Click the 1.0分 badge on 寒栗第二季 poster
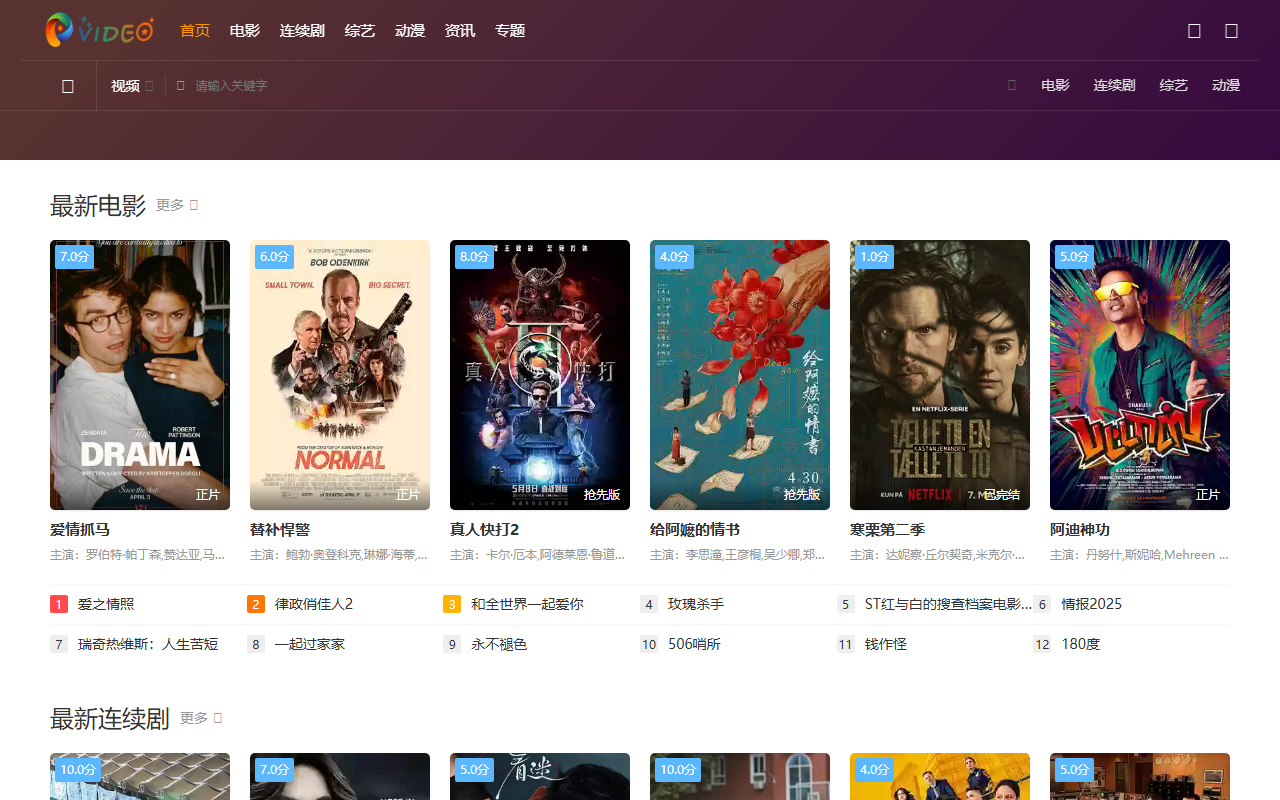Image resolution: width=1280 pixels, height=800 pixels. tap(874, 257)
